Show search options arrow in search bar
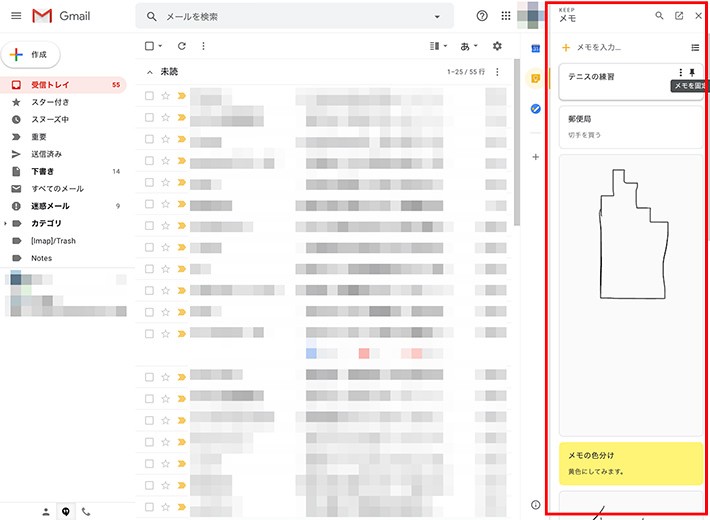 pos(437,17)
